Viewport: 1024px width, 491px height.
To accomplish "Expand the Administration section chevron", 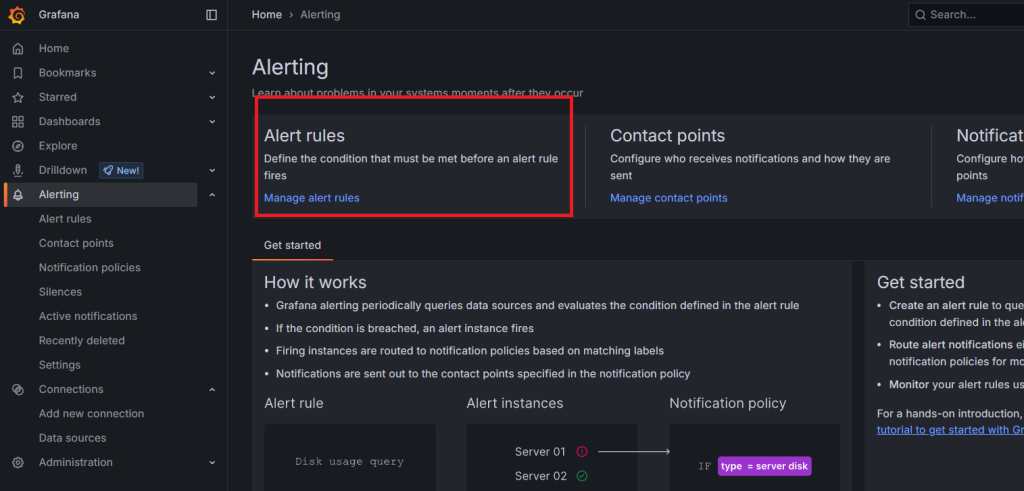I will click(x=212, y=462).
